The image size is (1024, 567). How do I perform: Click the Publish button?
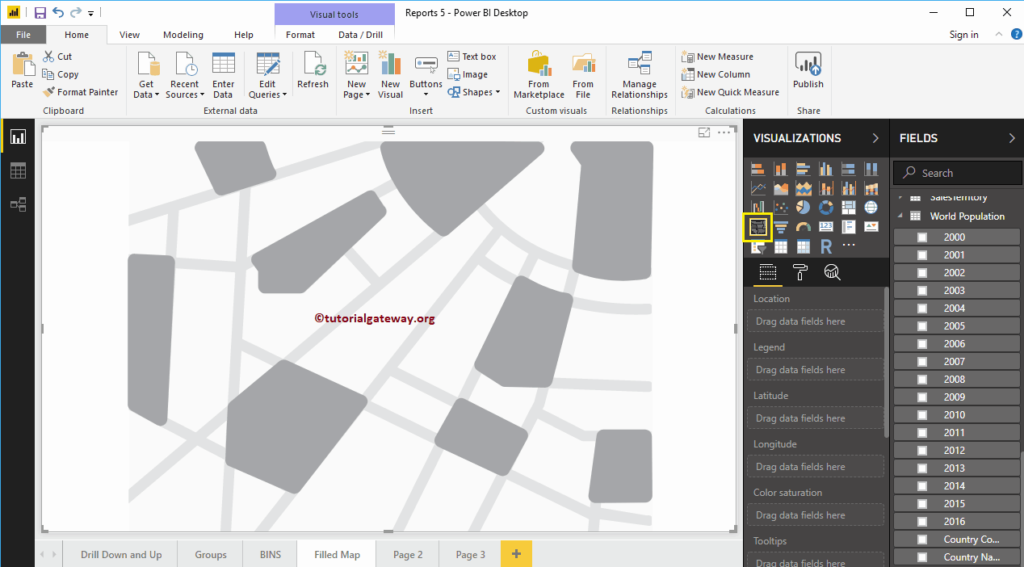(x=808, y=72)
